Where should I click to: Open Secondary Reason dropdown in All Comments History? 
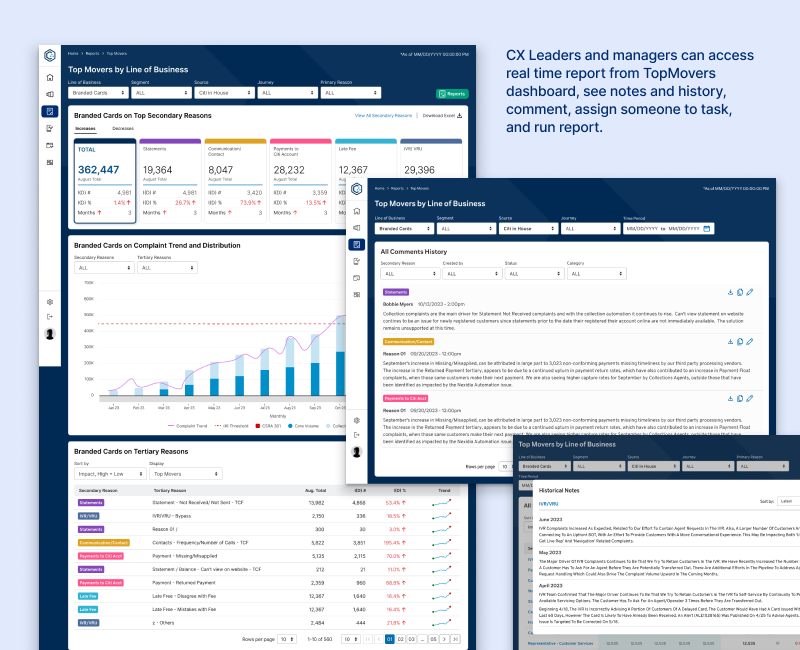point(410,274)
